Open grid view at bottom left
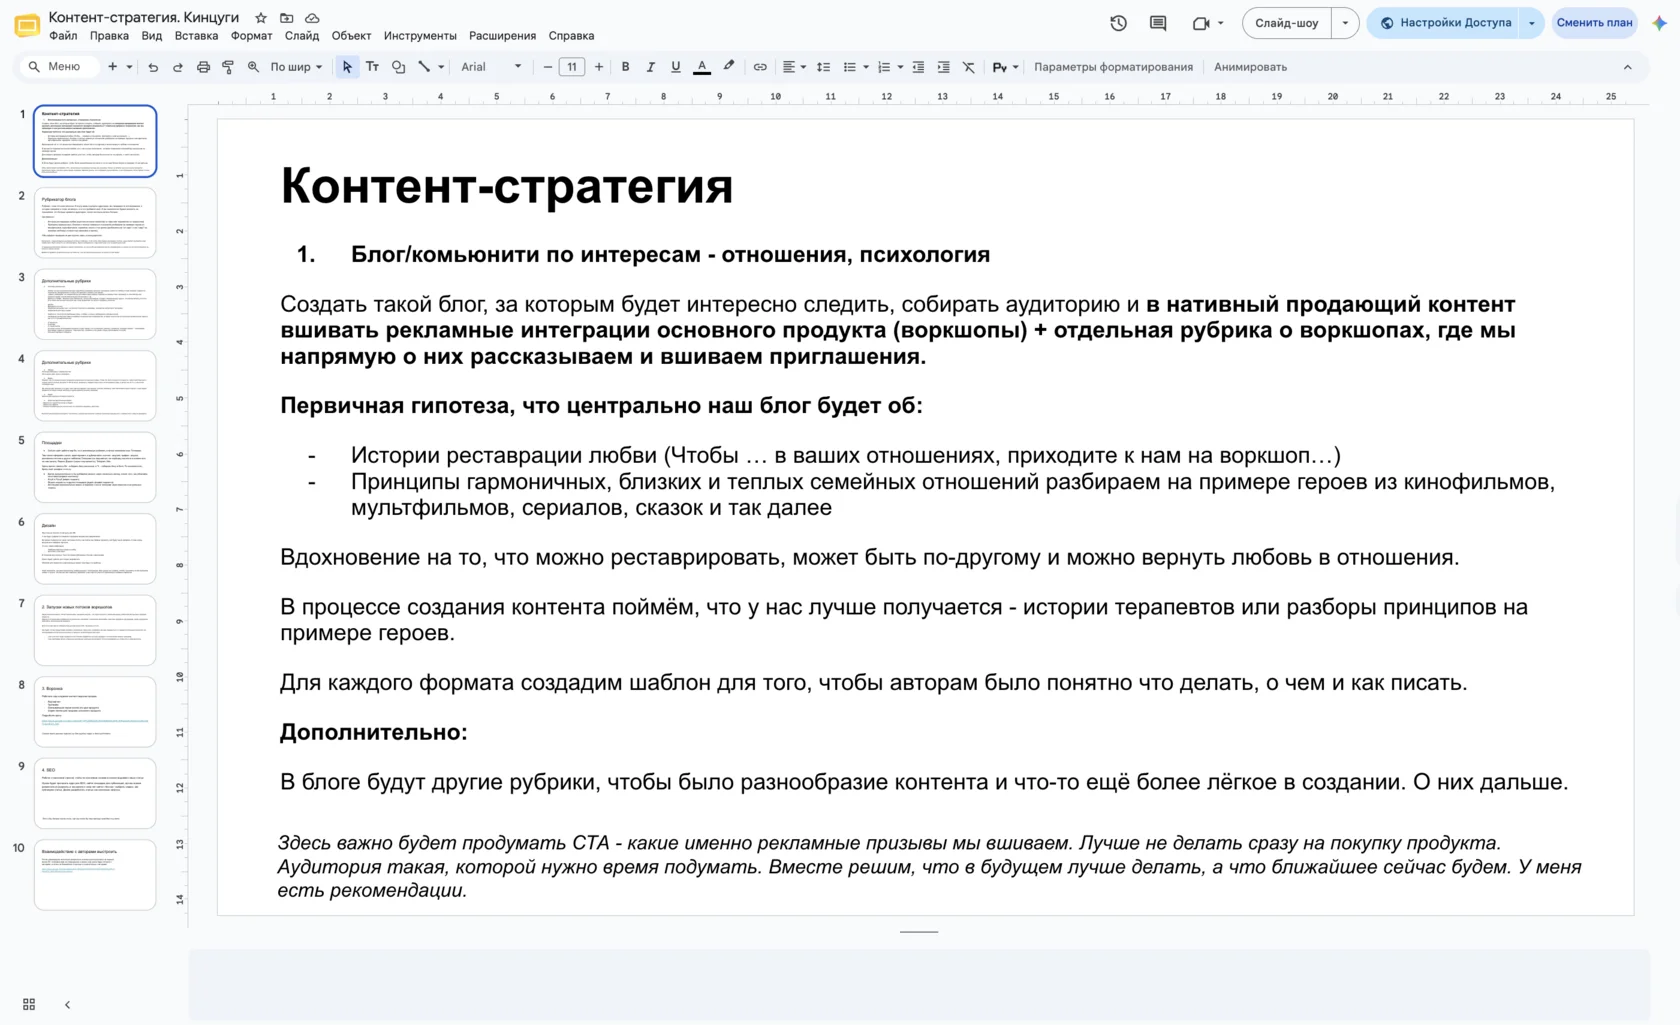The width and height of the screenshot is (1680, 1025). [29, 1004]
